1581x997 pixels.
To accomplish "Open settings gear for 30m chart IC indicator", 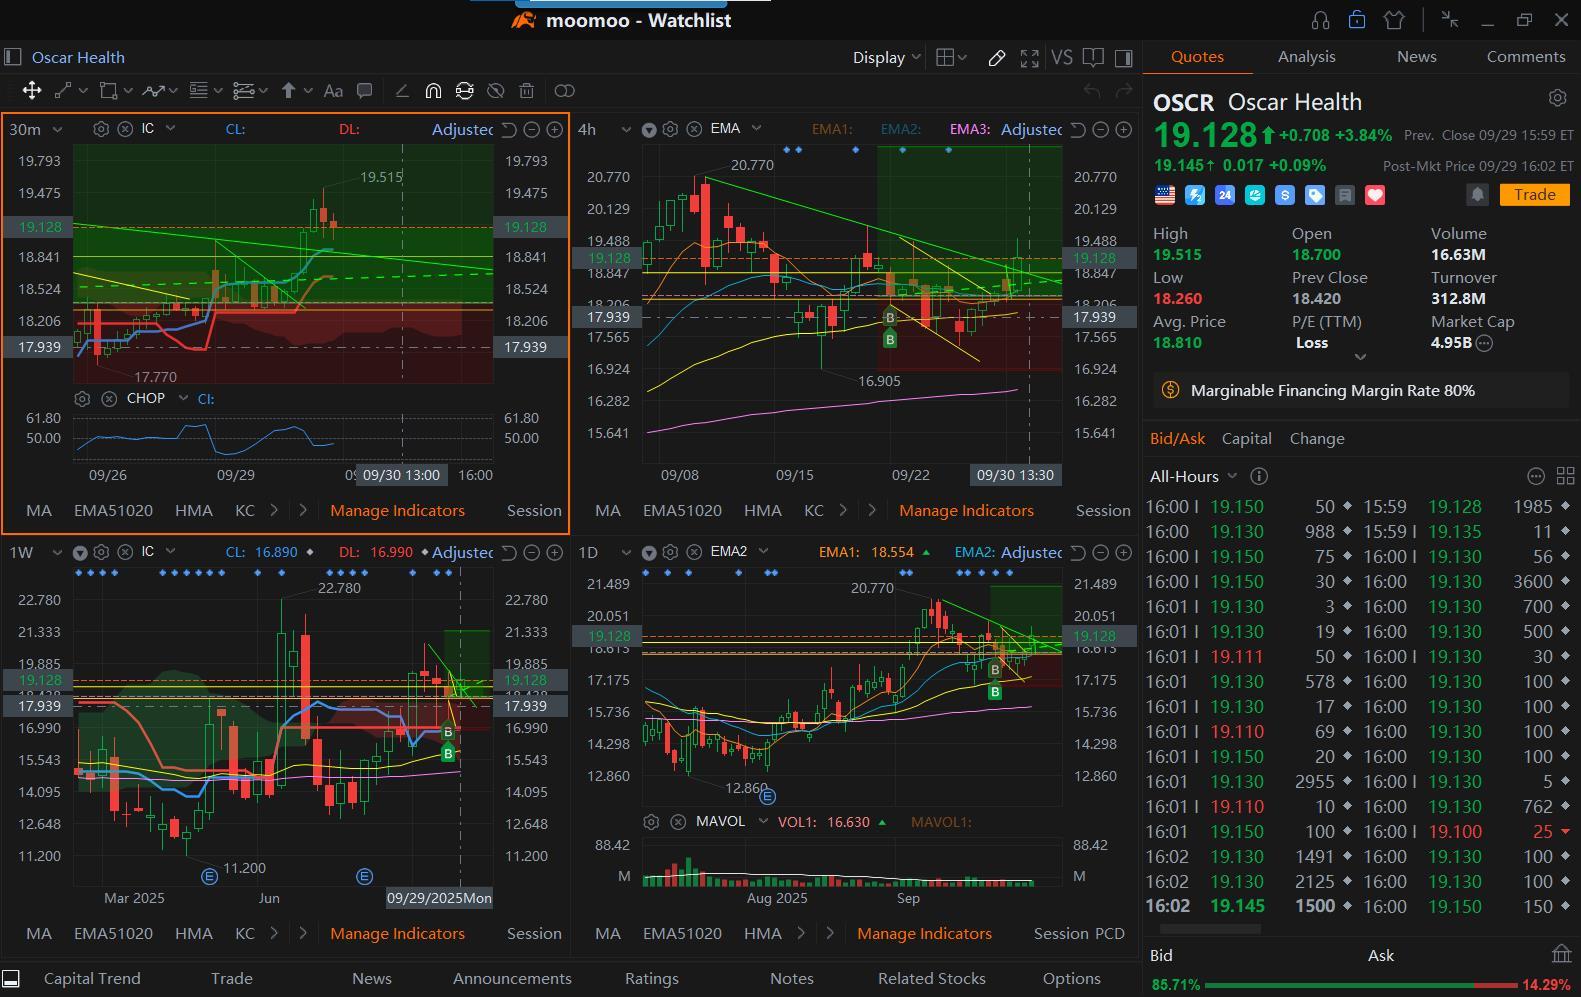I will coord(101,129).
